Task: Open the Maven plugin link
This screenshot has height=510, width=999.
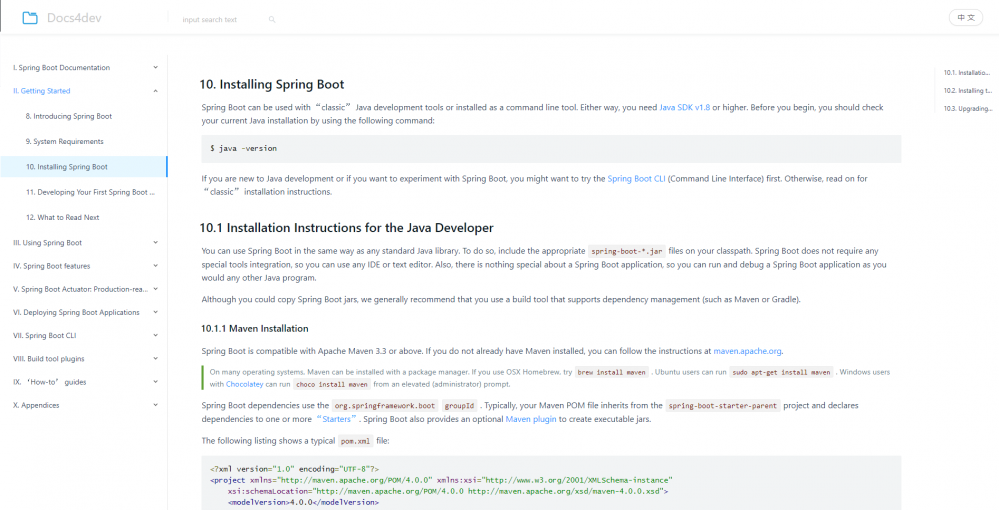Action: [531, 419]
